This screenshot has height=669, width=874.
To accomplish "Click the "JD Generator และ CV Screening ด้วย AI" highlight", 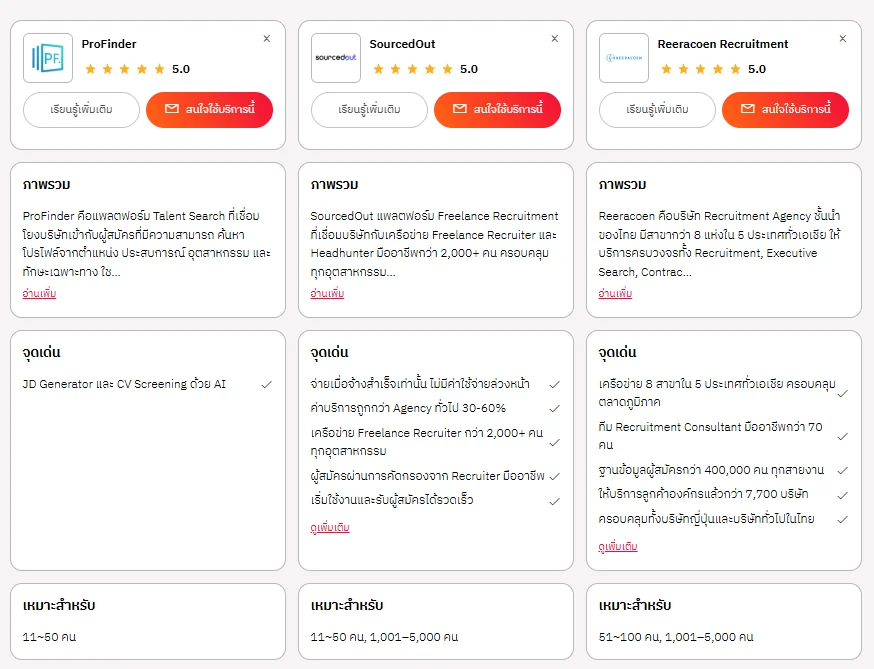I will 124,384.
